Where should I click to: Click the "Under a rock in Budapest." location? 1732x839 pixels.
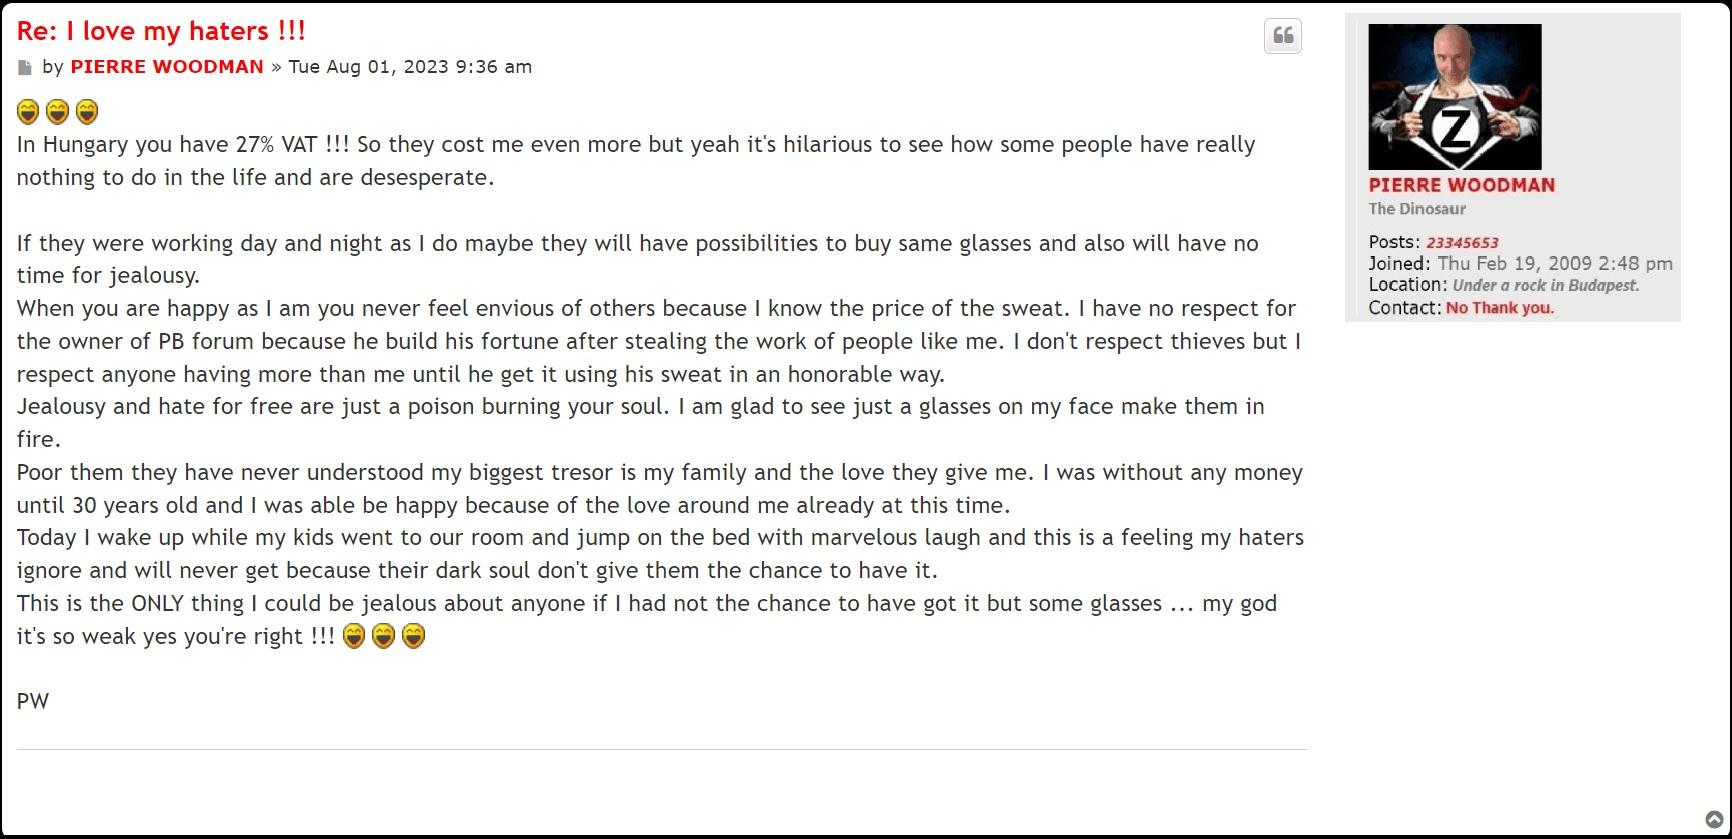[1545, 286]
